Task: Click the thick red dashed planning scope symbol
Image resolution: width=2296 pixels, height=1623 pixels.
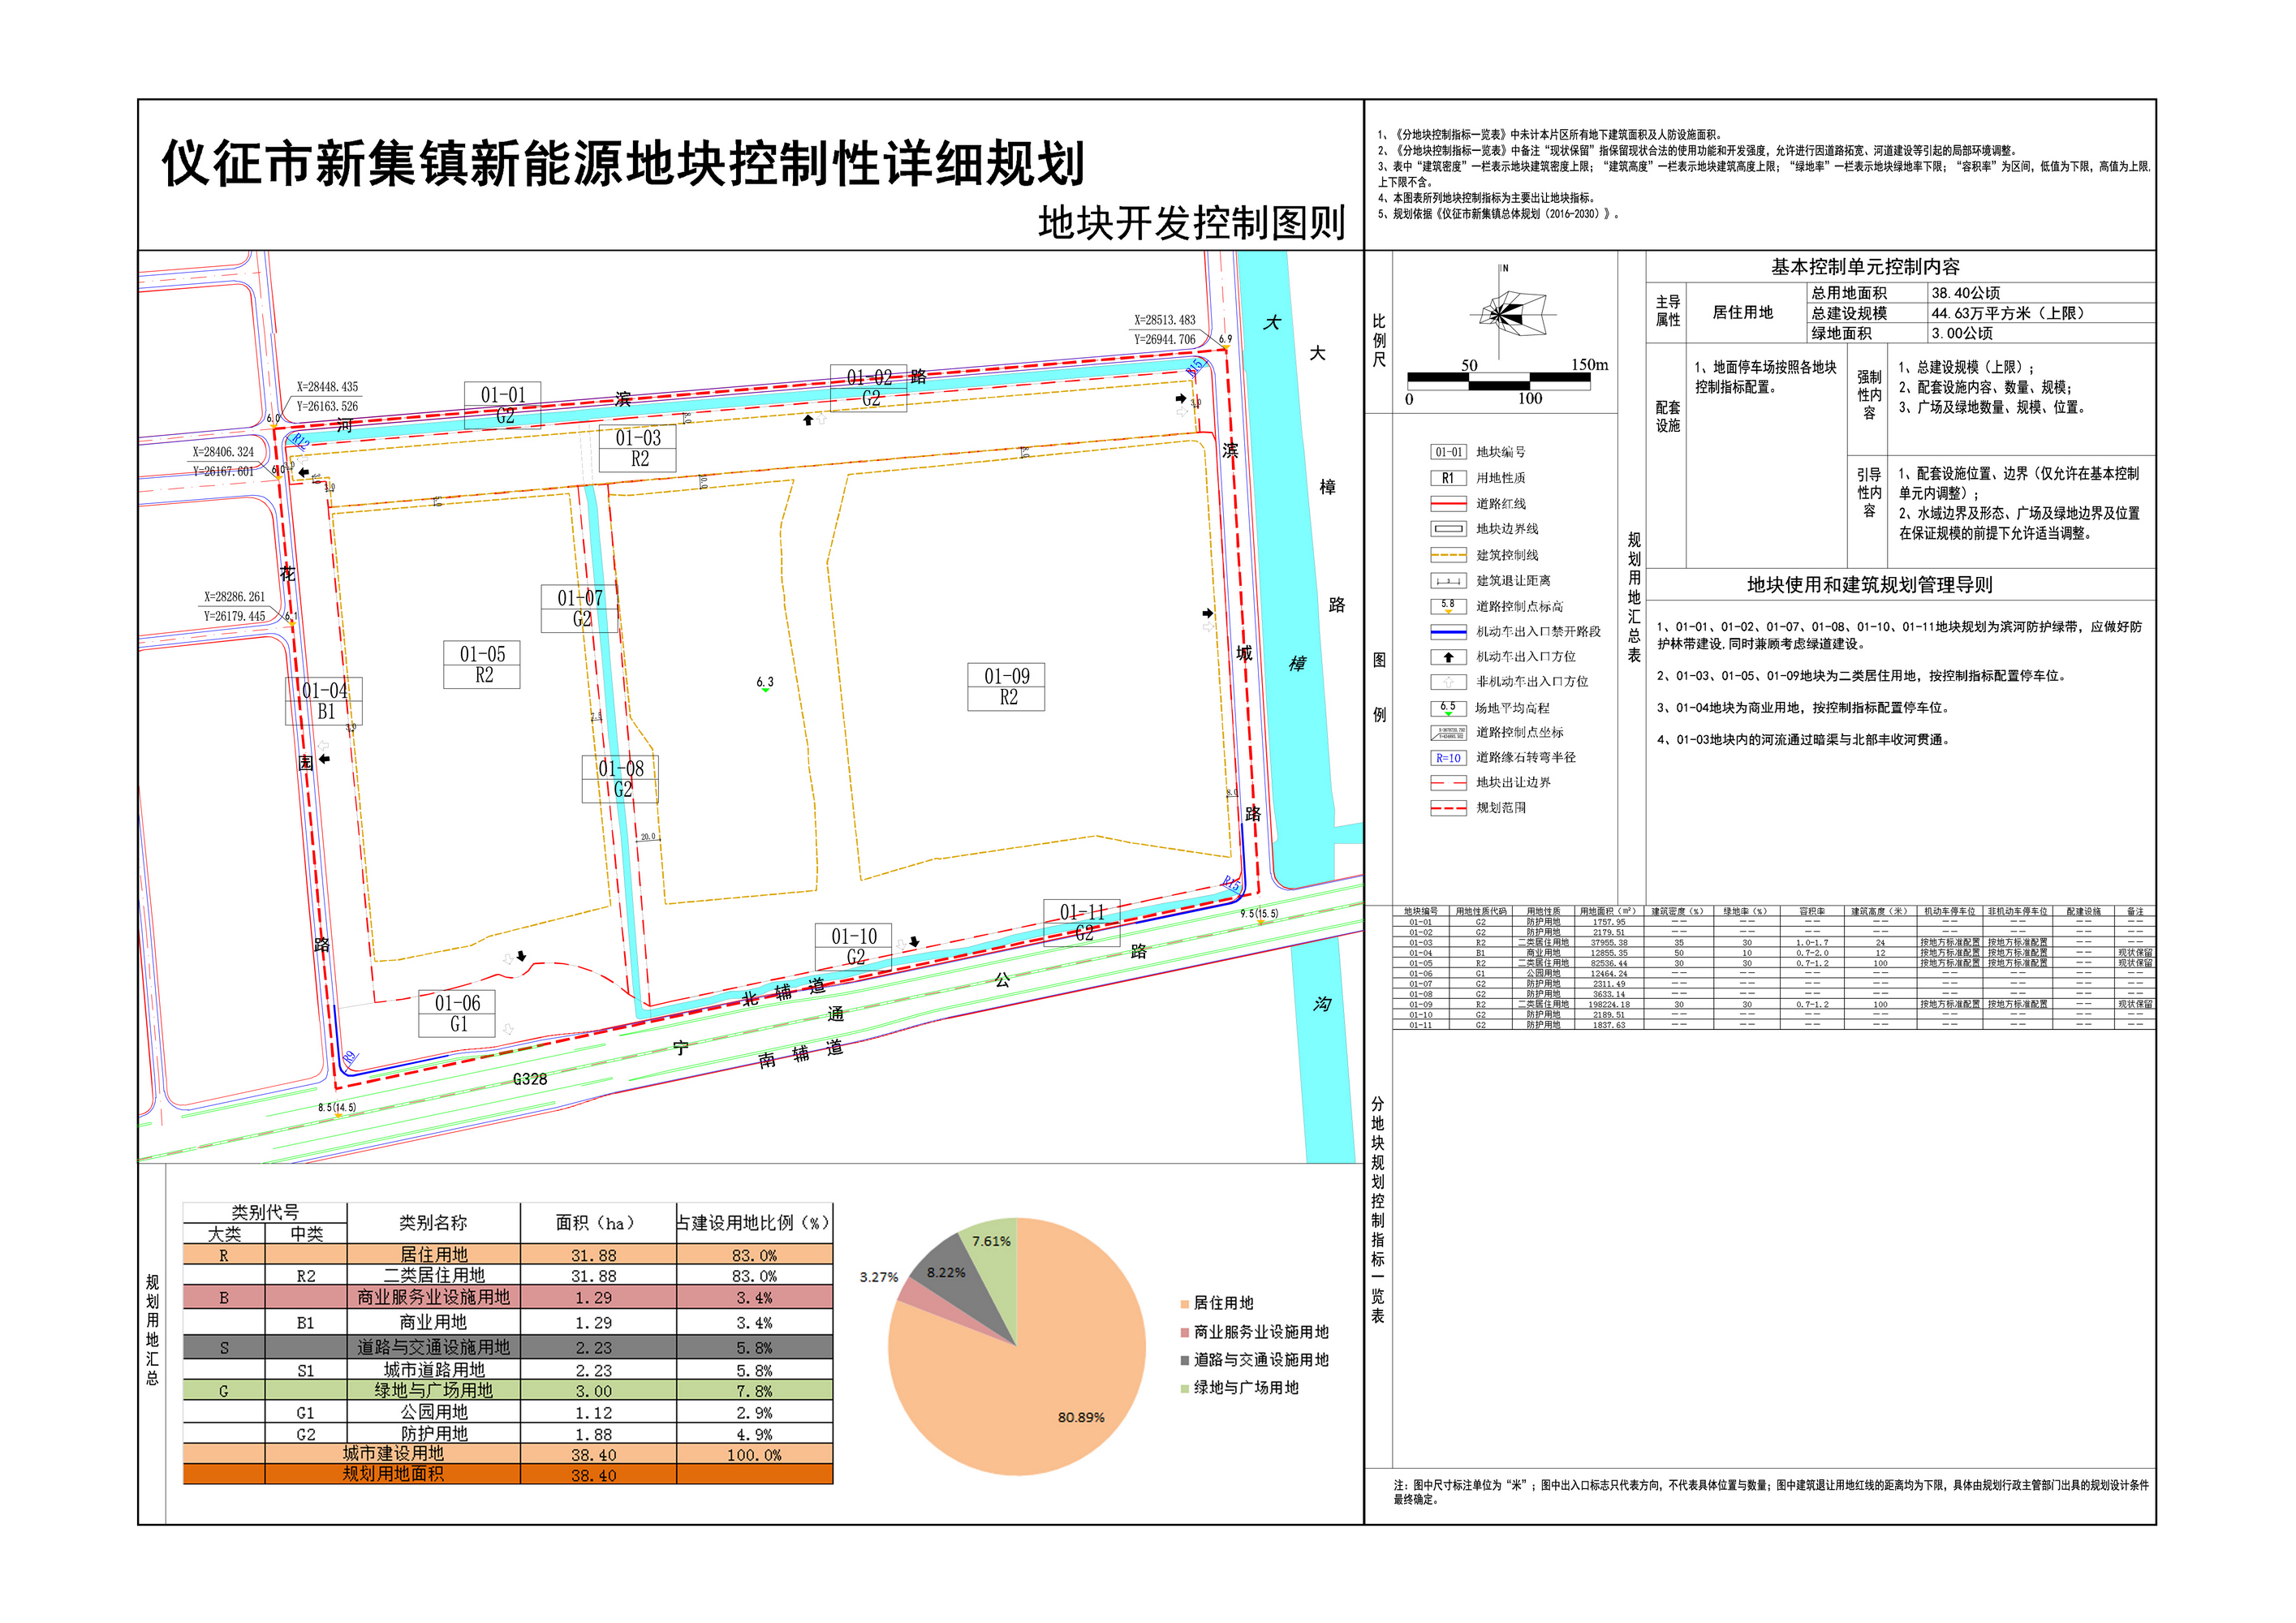Action: 1448,808
